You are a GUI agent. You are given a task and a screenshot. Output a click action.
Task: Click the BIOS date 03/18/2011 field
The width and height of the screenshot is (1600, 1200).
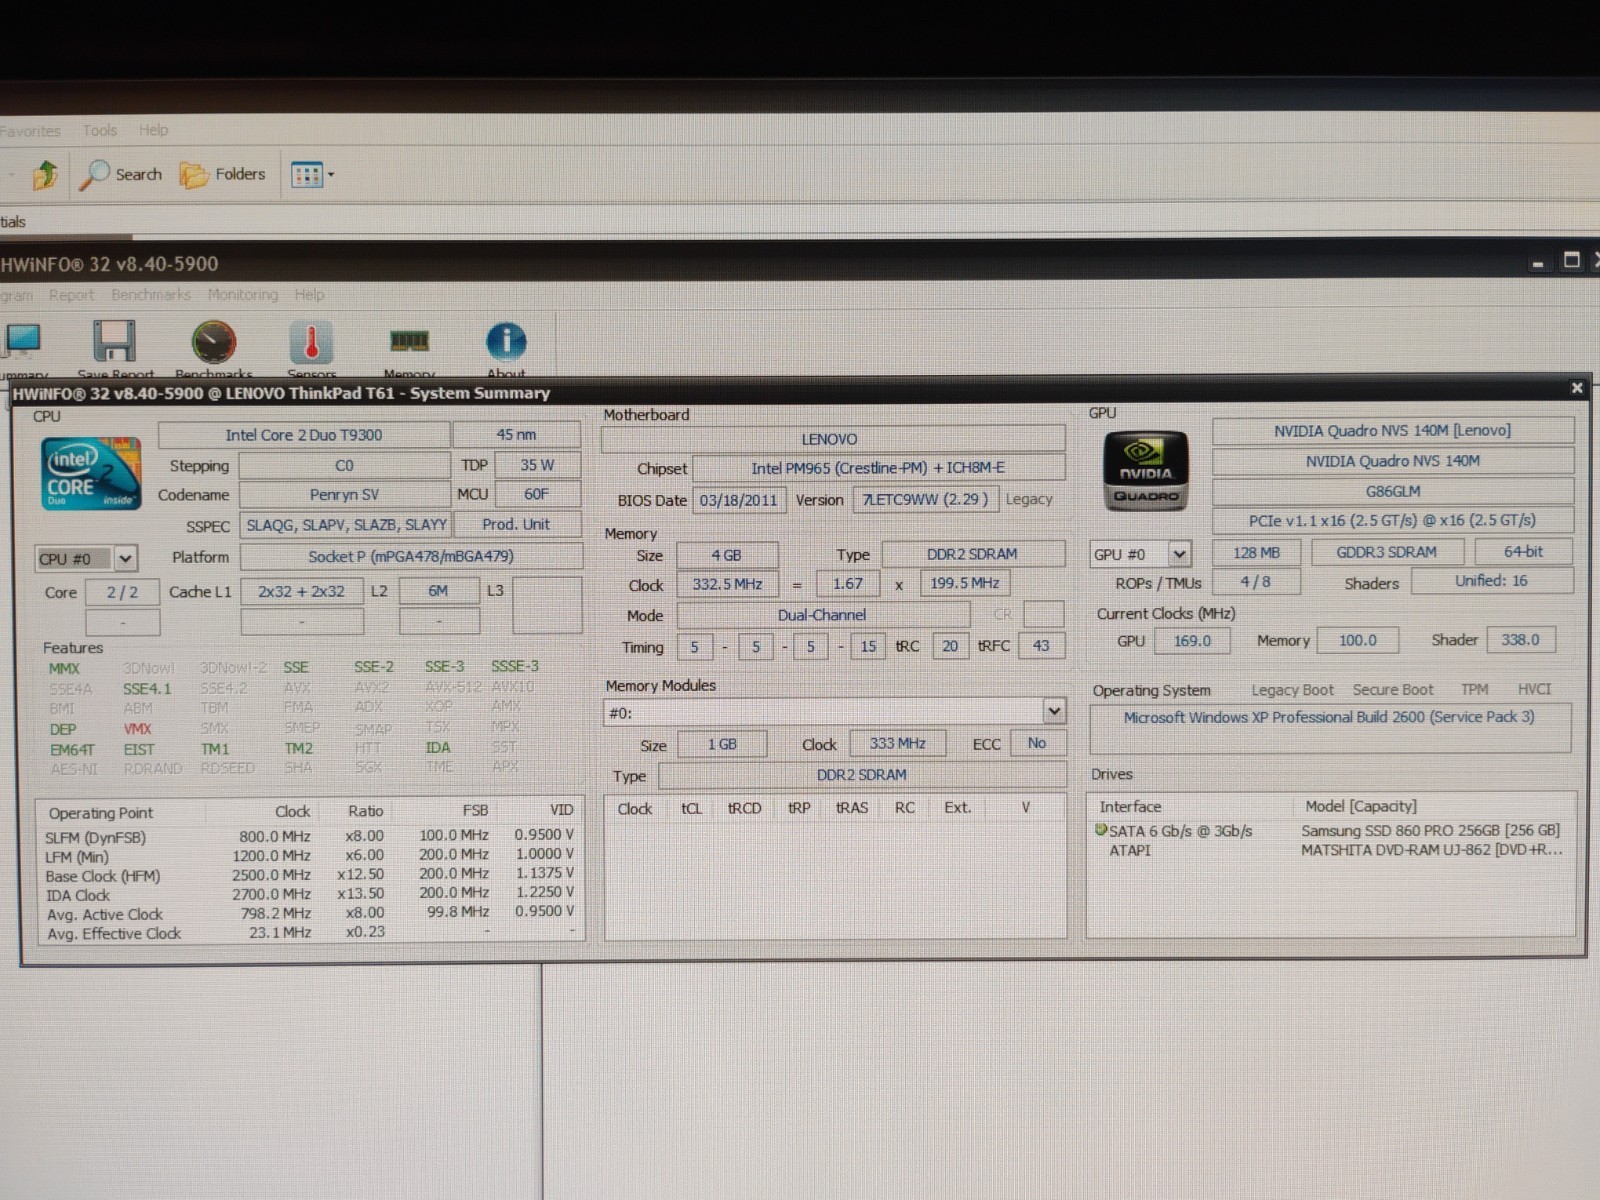[x=739, y=500]
